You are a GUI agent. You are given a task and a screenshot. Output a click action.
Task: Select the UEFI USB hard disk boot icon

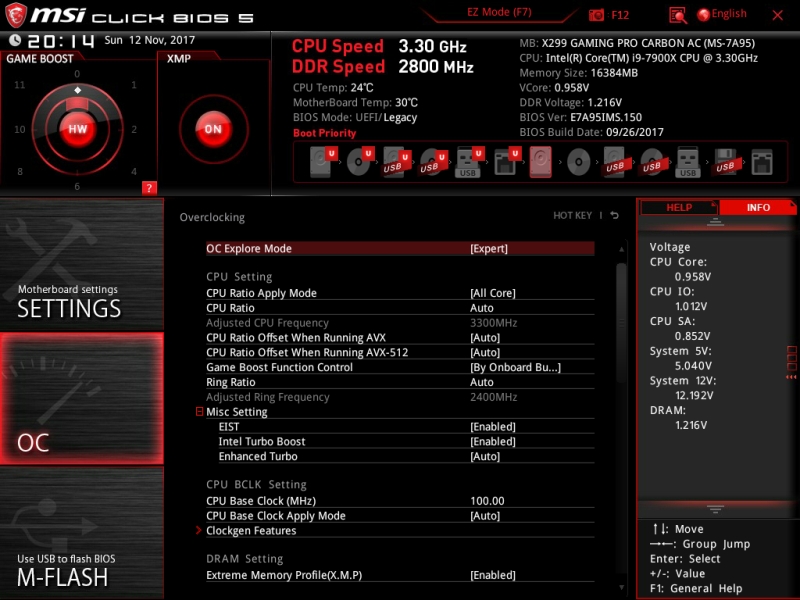click(x=396, y=162)
